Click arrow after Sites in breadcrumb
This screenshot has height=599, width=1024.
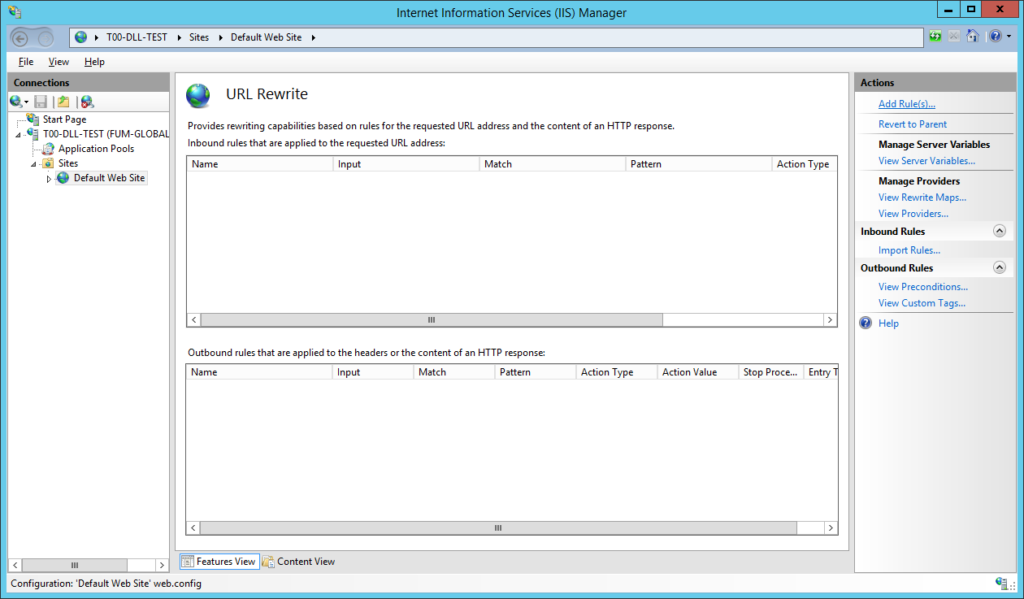220,38
